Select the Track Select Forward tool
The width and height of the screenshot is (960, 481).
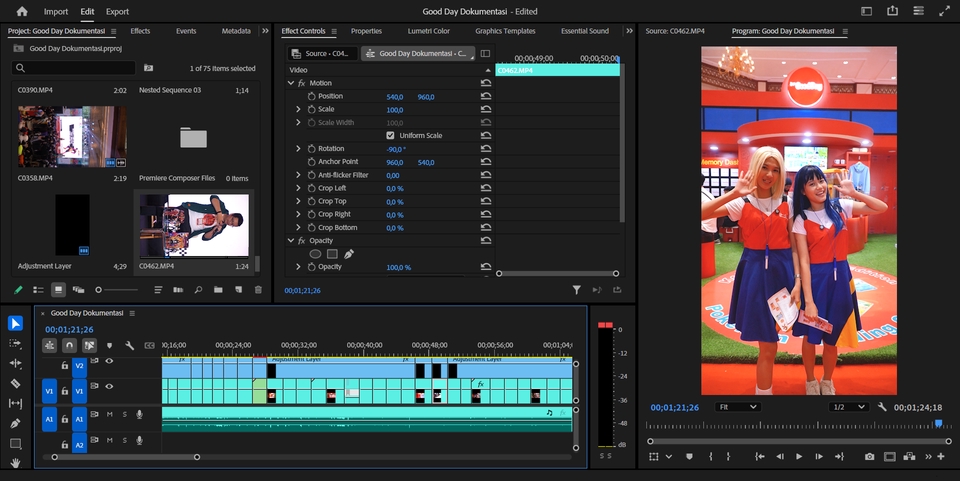point(15,344)
